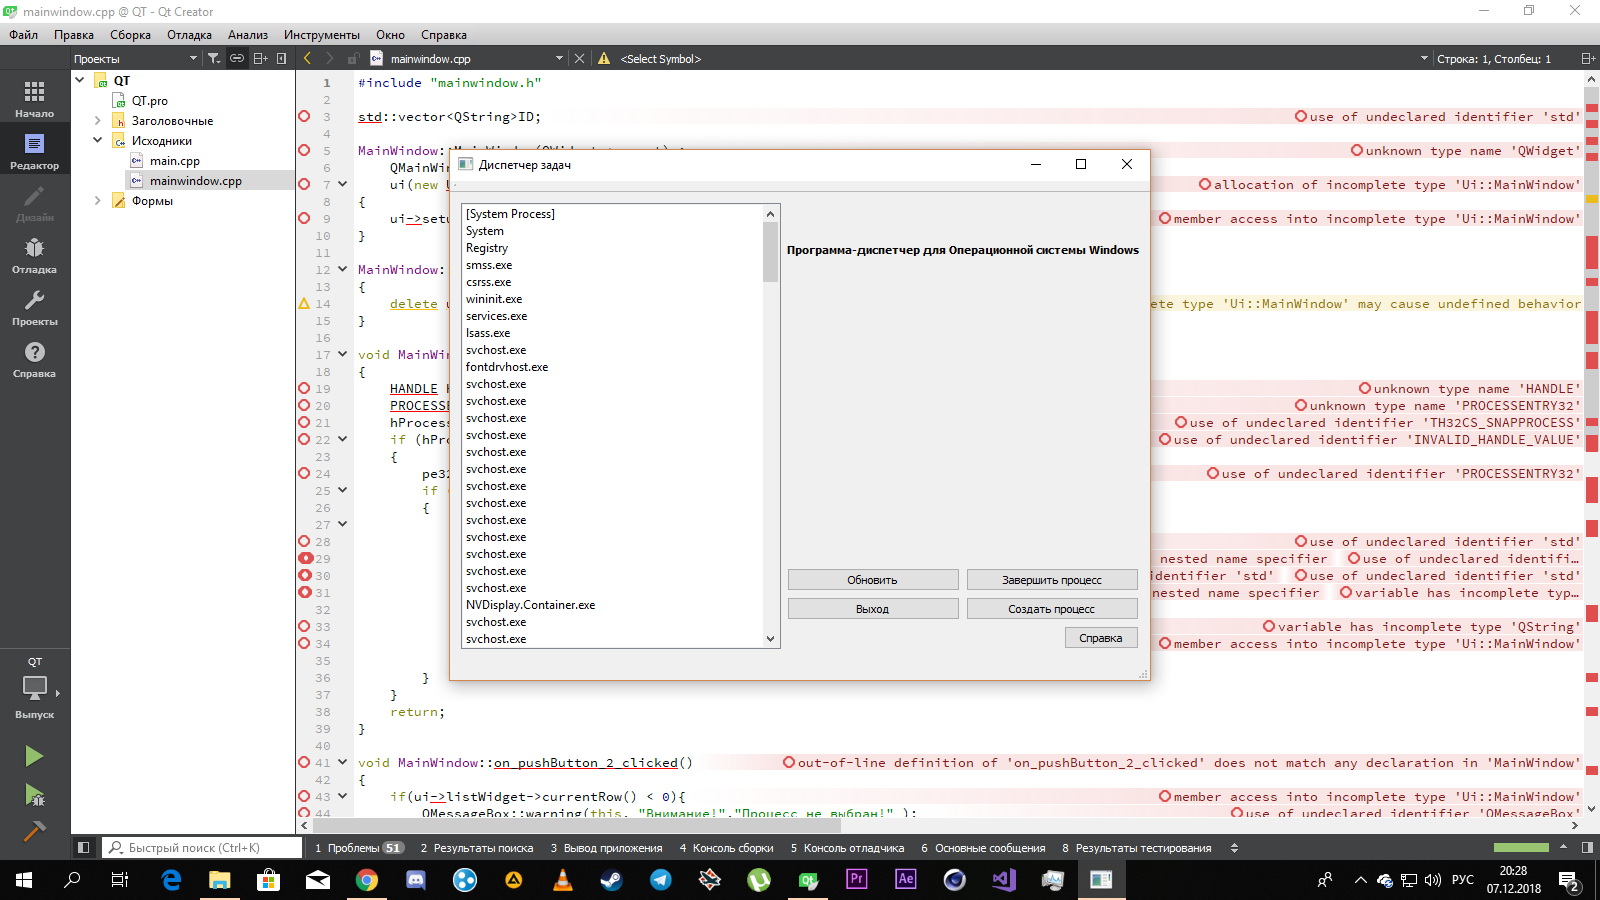This screenshot has width=1600, height=900.
Task: Click Завершить процесс button
Action: 1051,580
